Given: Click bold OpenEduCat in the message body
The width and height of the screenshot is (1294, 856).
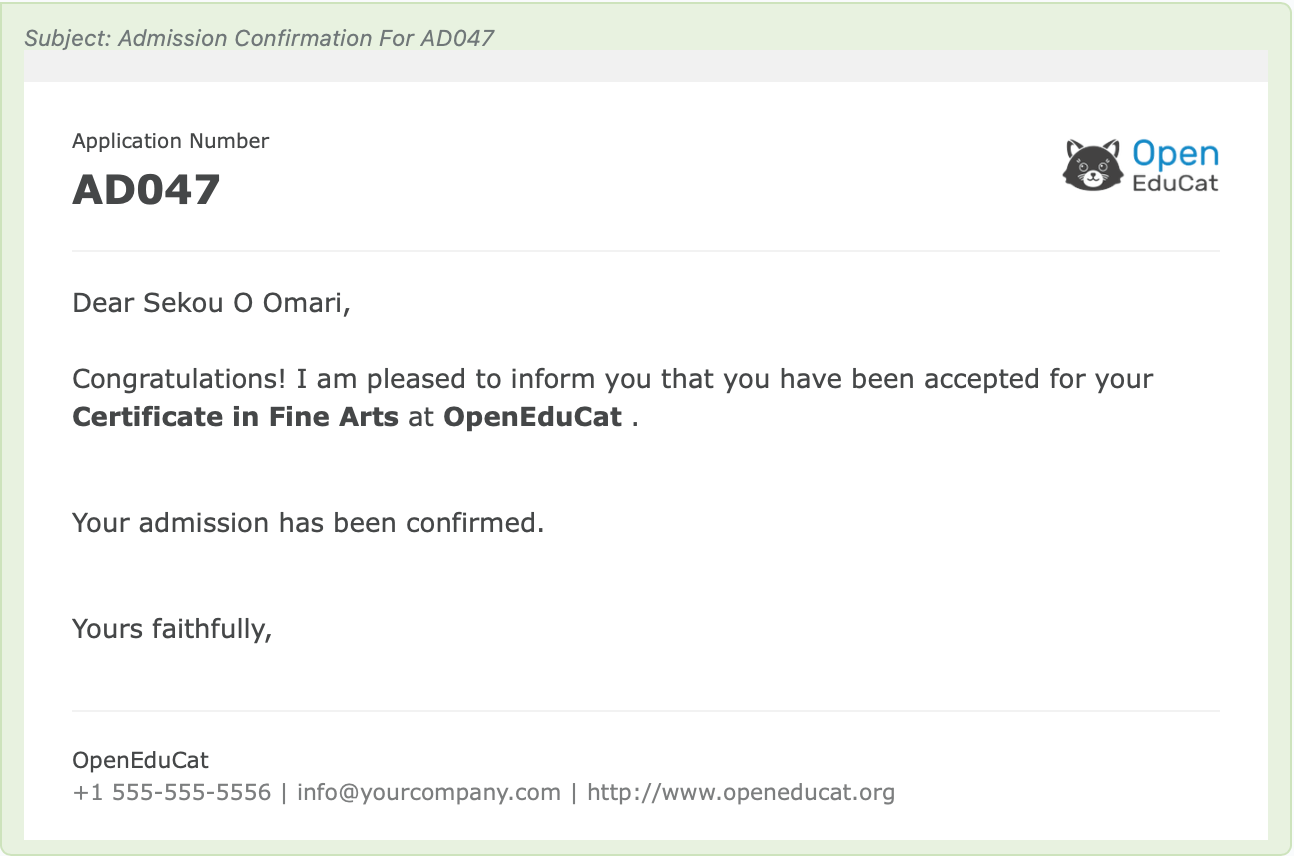Looking at the screenshot, I should [533, 416].
